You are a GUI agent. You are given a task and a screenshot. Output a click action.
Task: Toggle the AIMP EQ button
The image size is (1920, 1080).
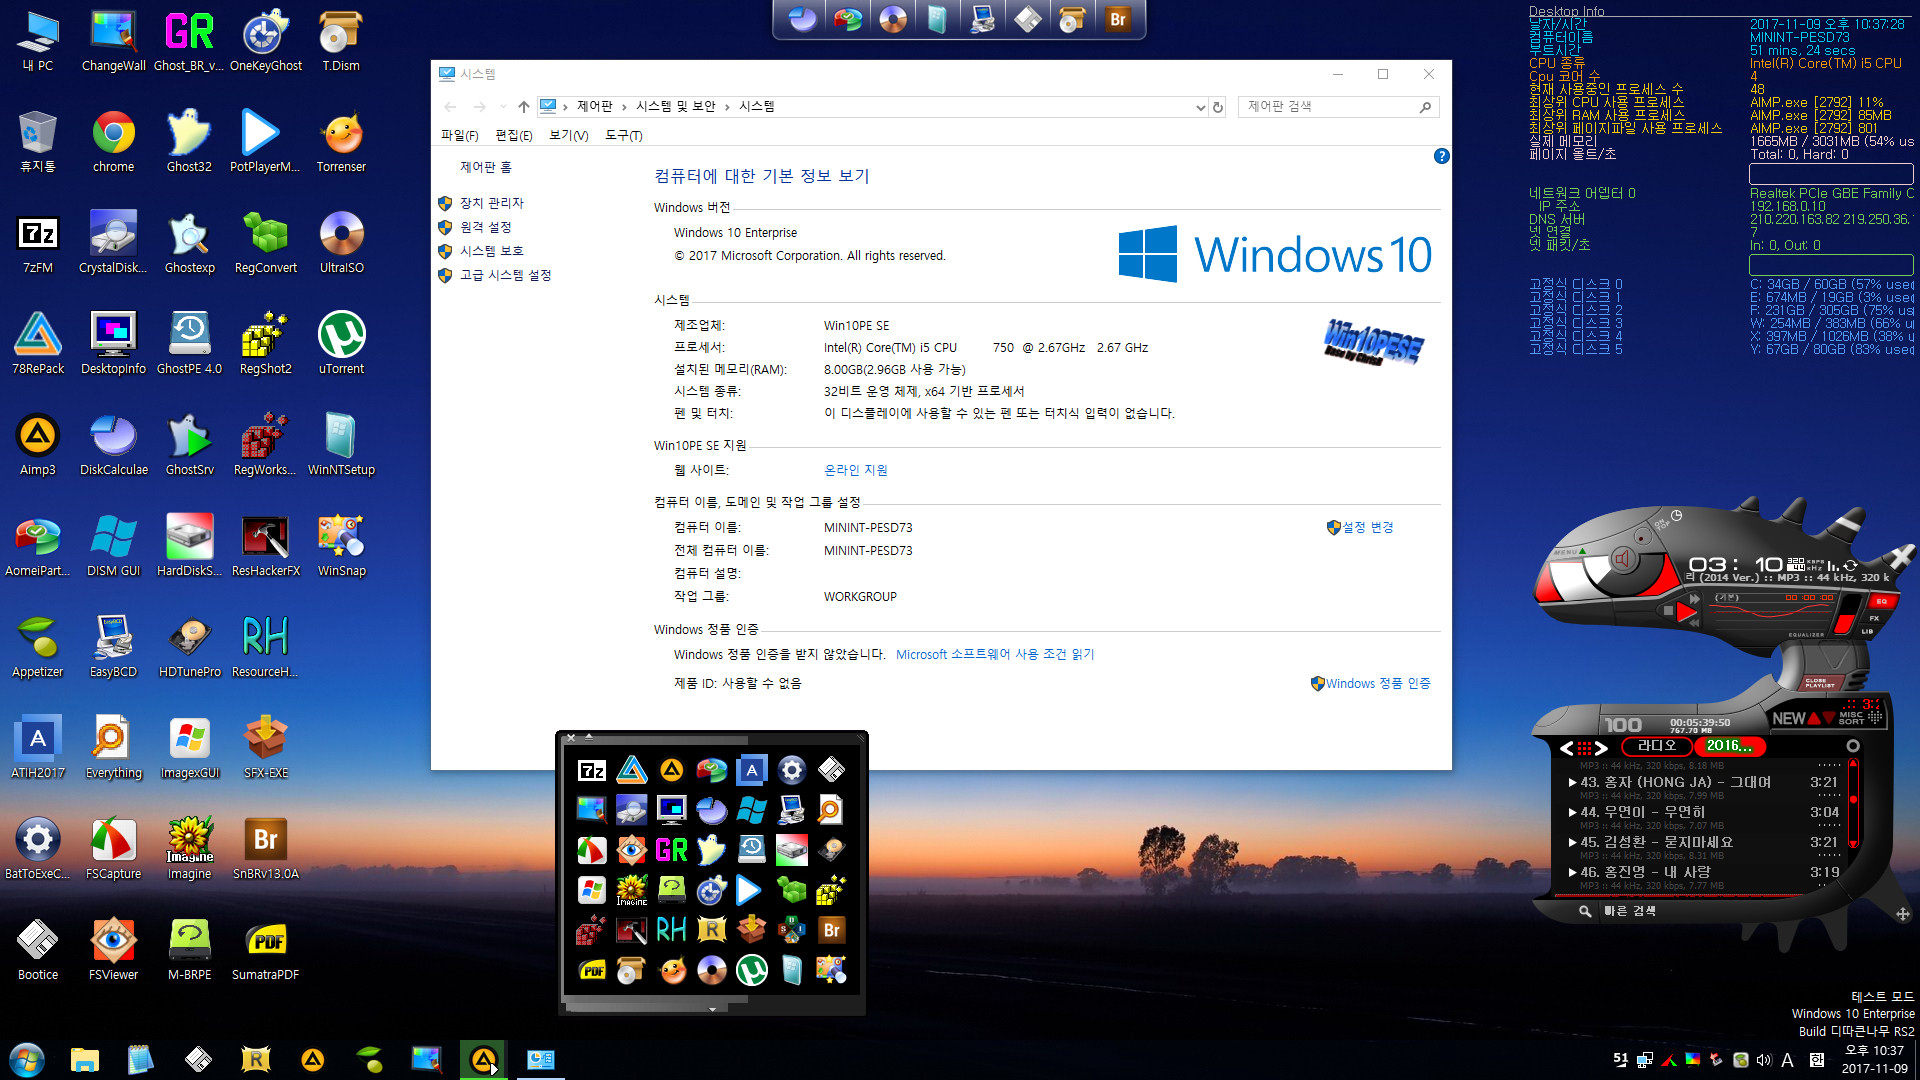pos(1881,601)
